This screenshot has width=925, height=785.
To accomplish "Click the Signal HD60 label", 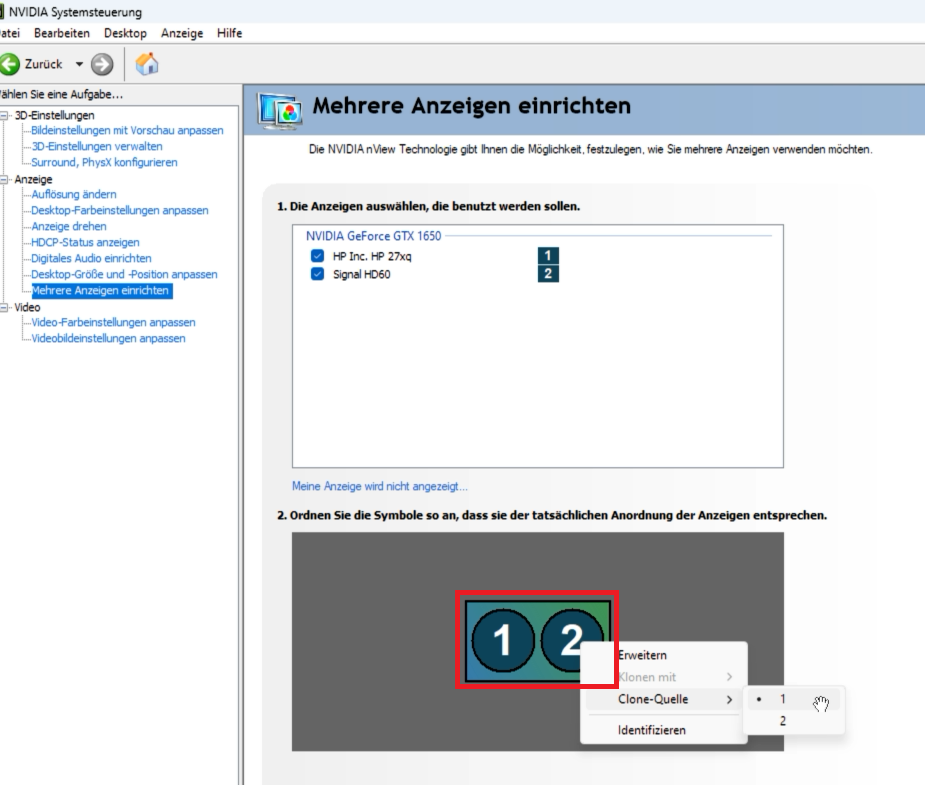I will coord(362,274).
